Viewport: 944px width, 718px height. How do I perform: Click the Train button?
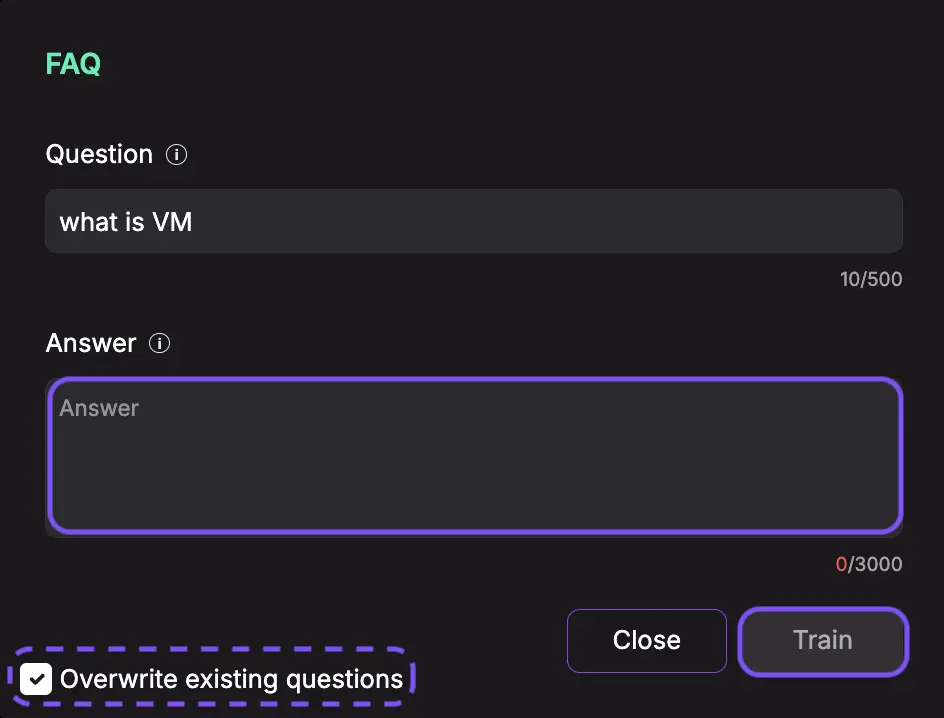coord(823,641)
